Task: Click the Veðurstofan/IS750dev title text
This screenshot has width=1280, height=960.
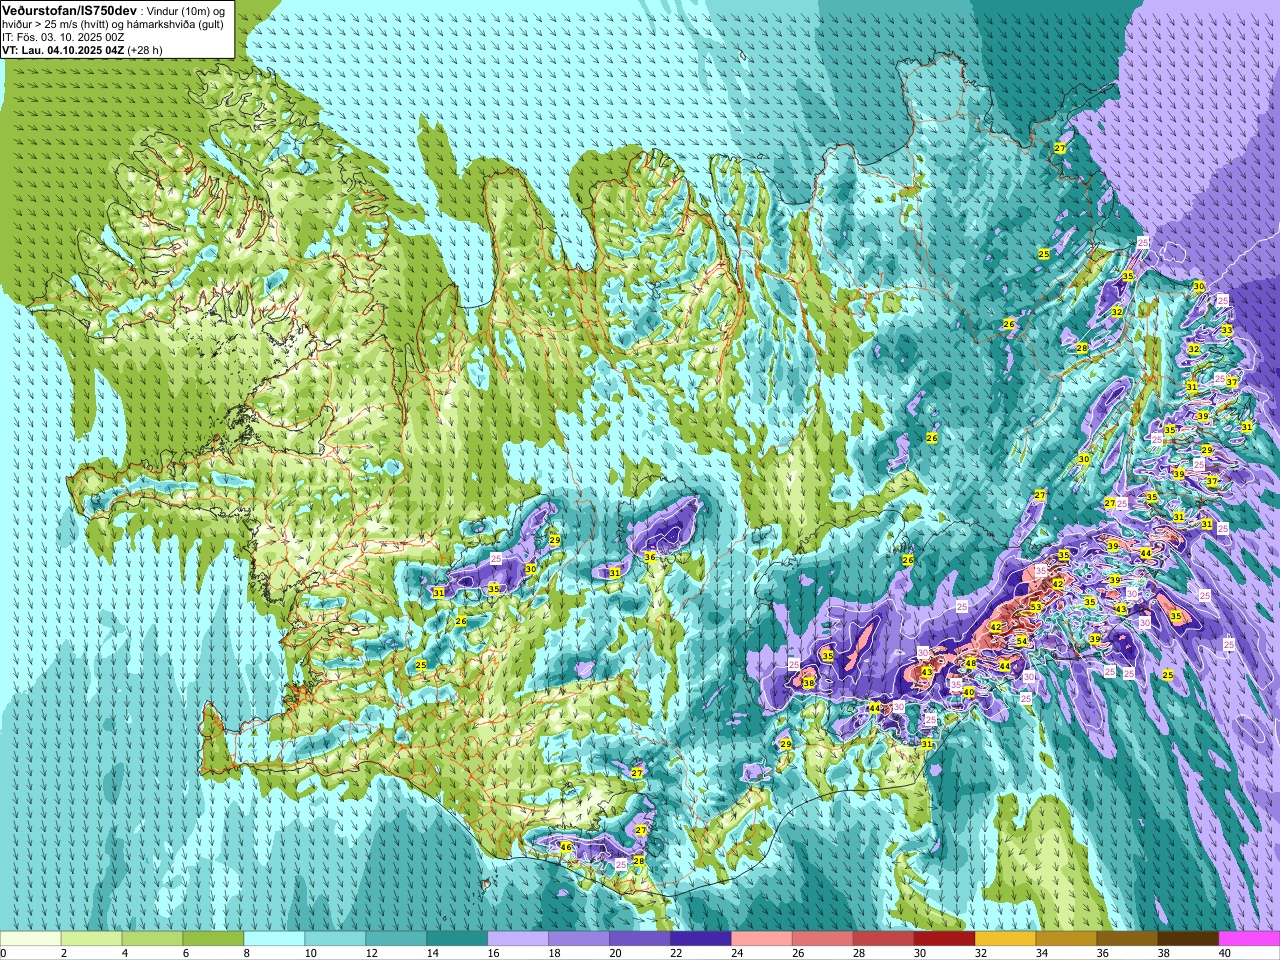Action: coord(69,9)
